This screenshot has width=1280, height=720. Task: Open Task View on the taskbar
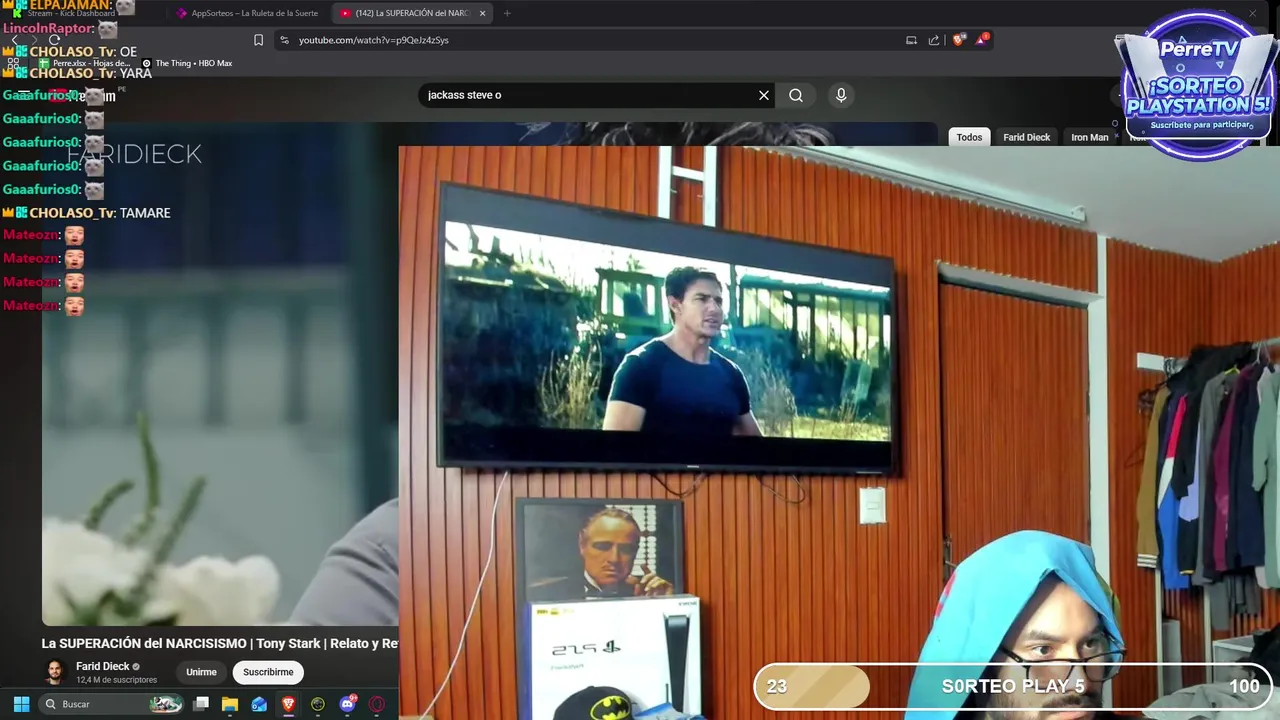(x=201, y=704)
